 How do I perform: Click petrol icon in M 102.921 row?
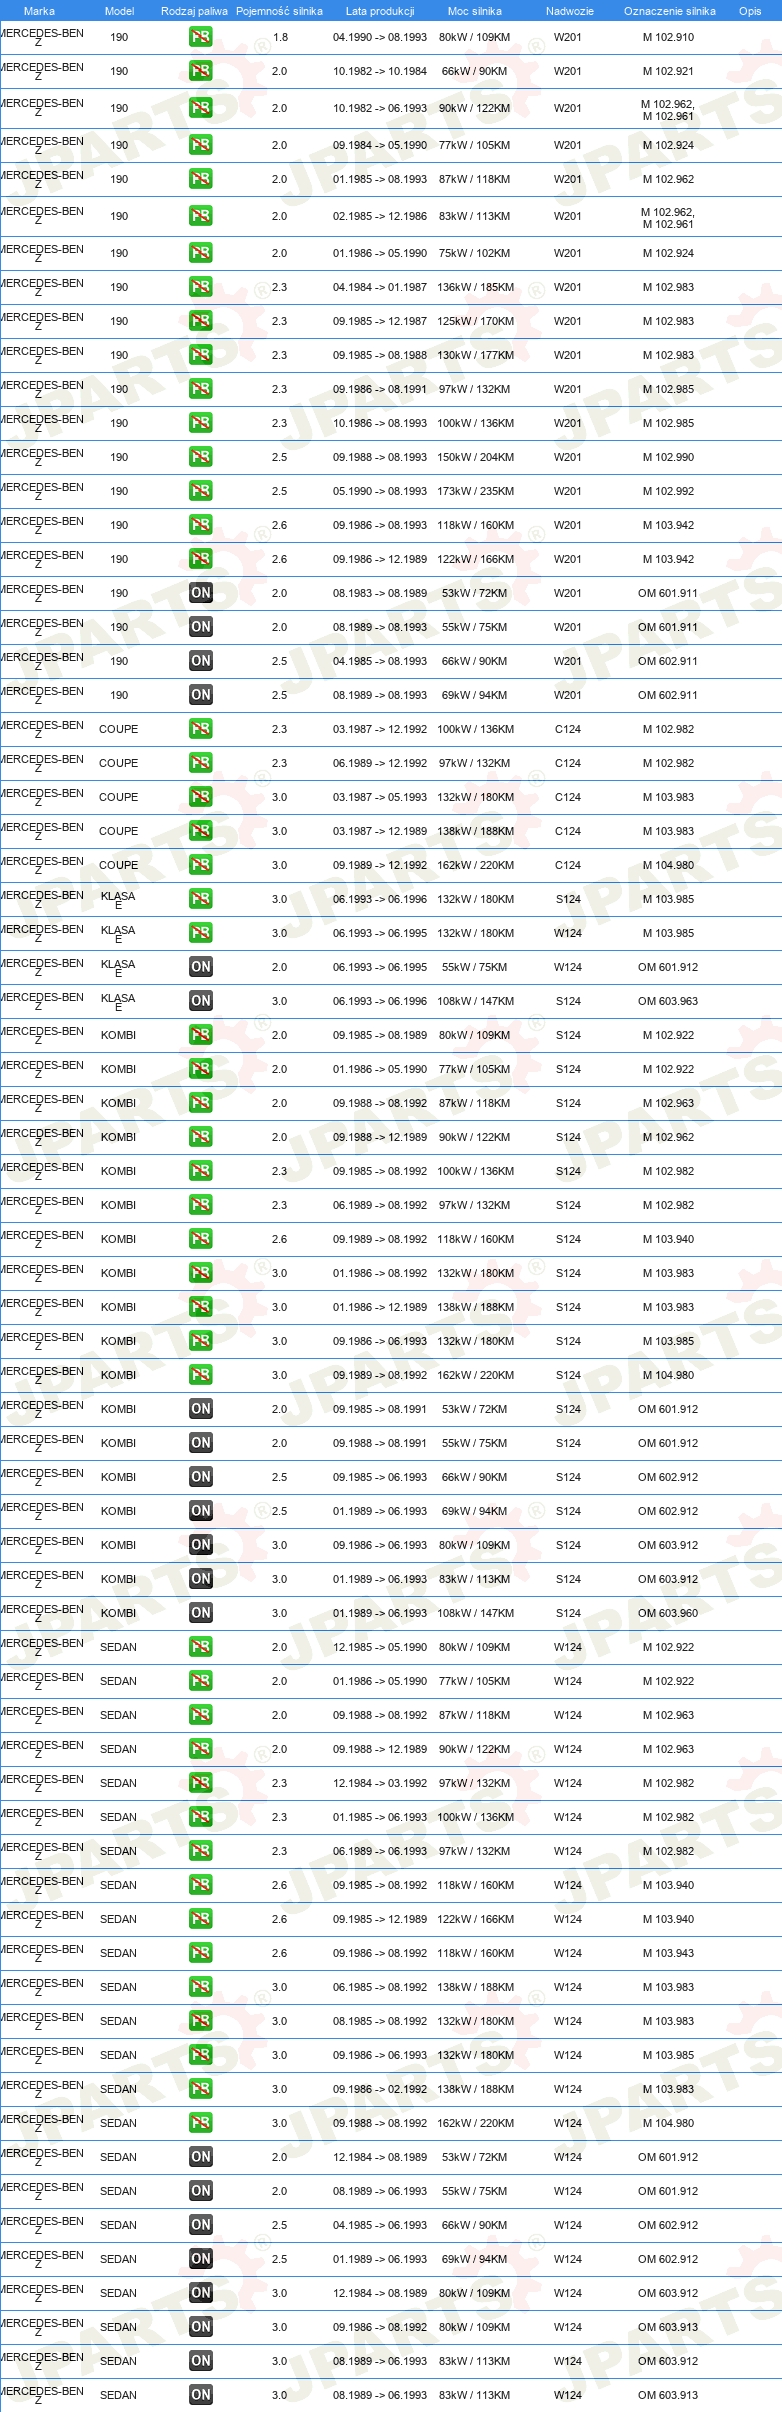[201, 71]
